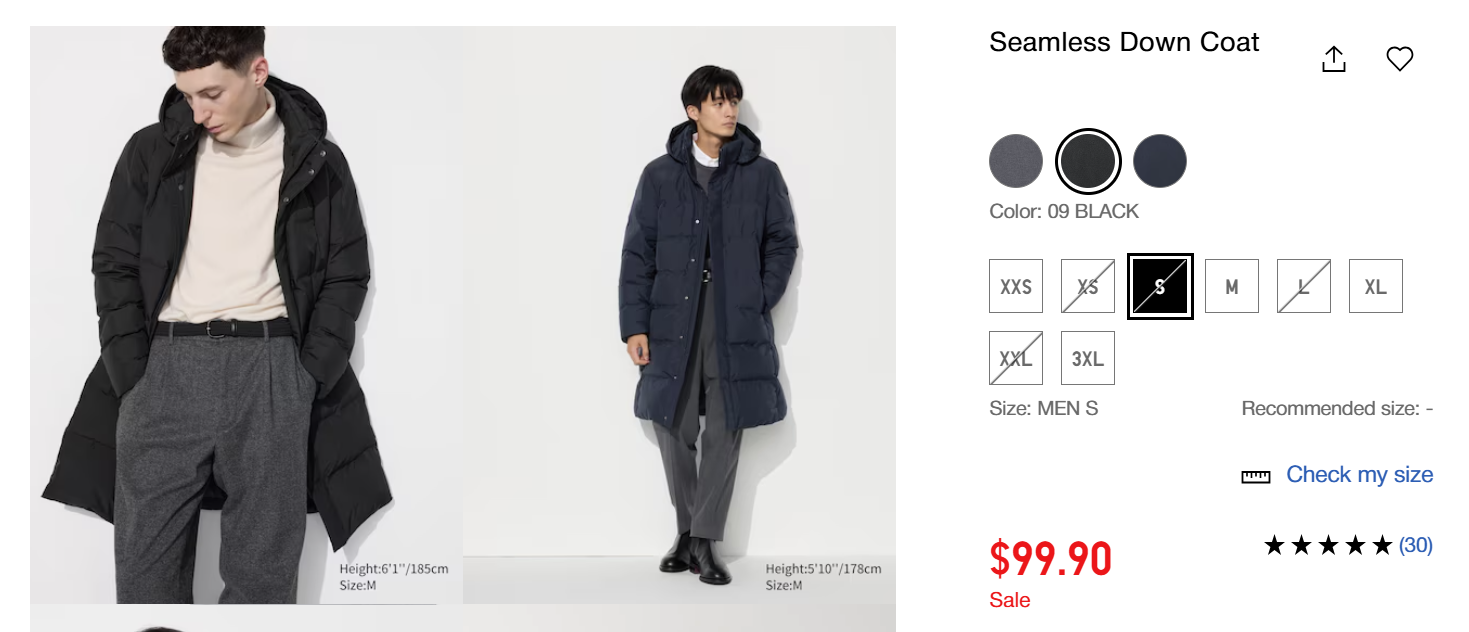The image size is (1469, 632).
Task: Choose size XXS
Action: (1015, 286)
